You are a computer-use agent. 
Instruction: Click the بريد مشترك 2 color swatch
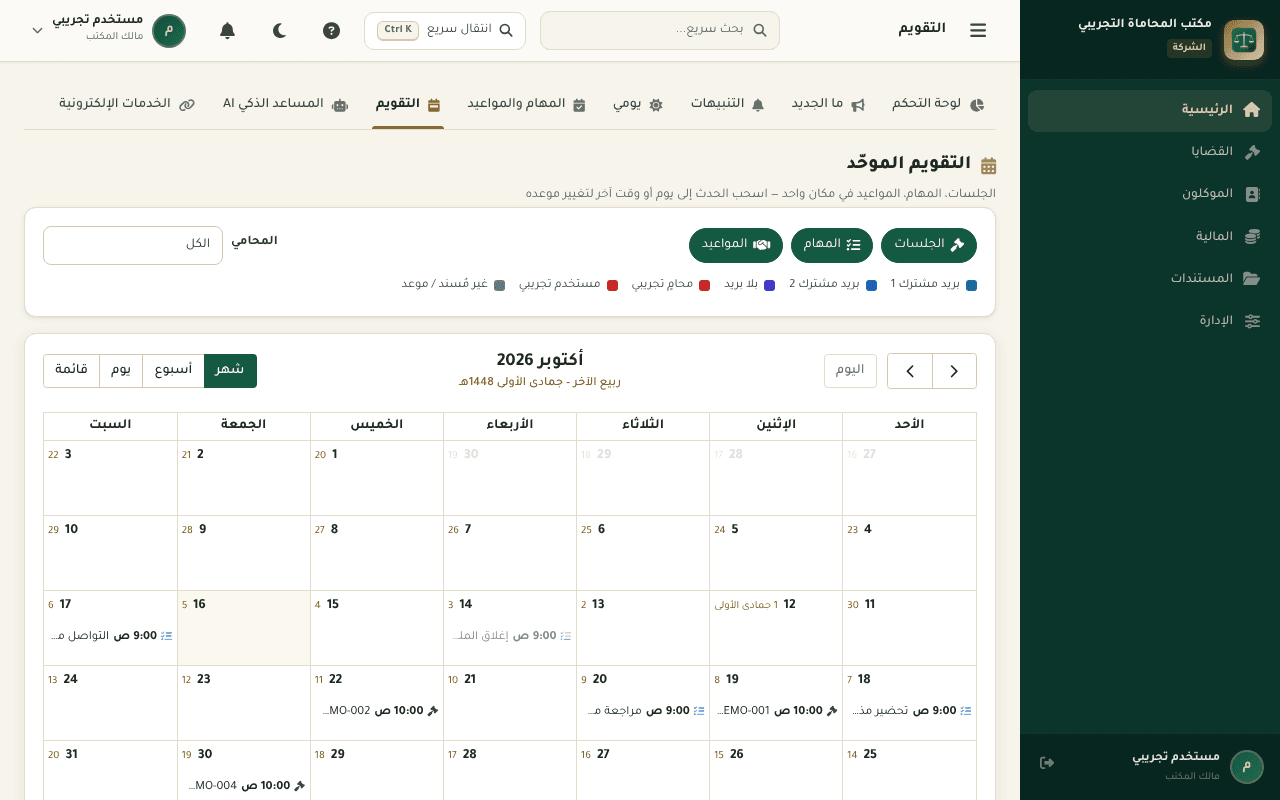tap(871, 285)
